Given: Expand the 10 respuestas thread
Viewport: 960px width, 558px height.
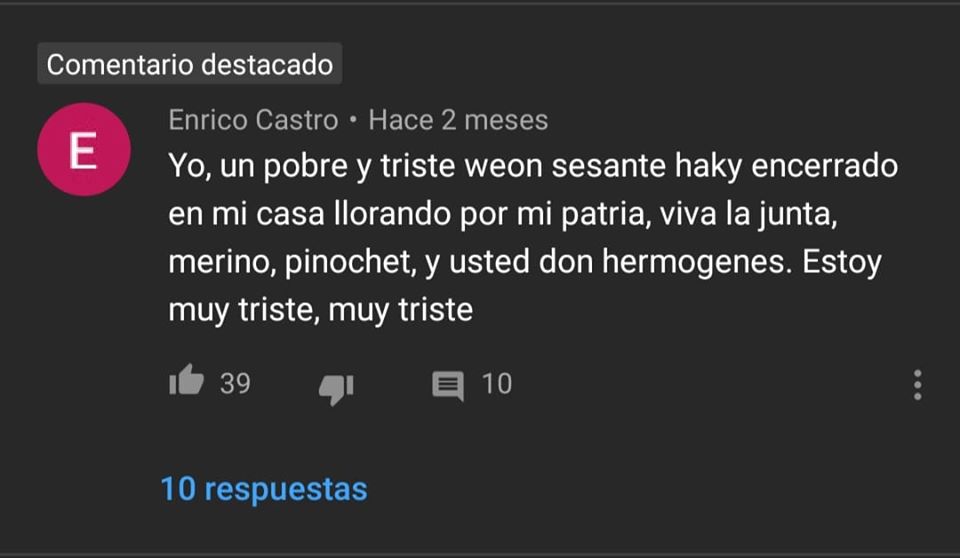Looking at the screenshot, I should 264,489.
